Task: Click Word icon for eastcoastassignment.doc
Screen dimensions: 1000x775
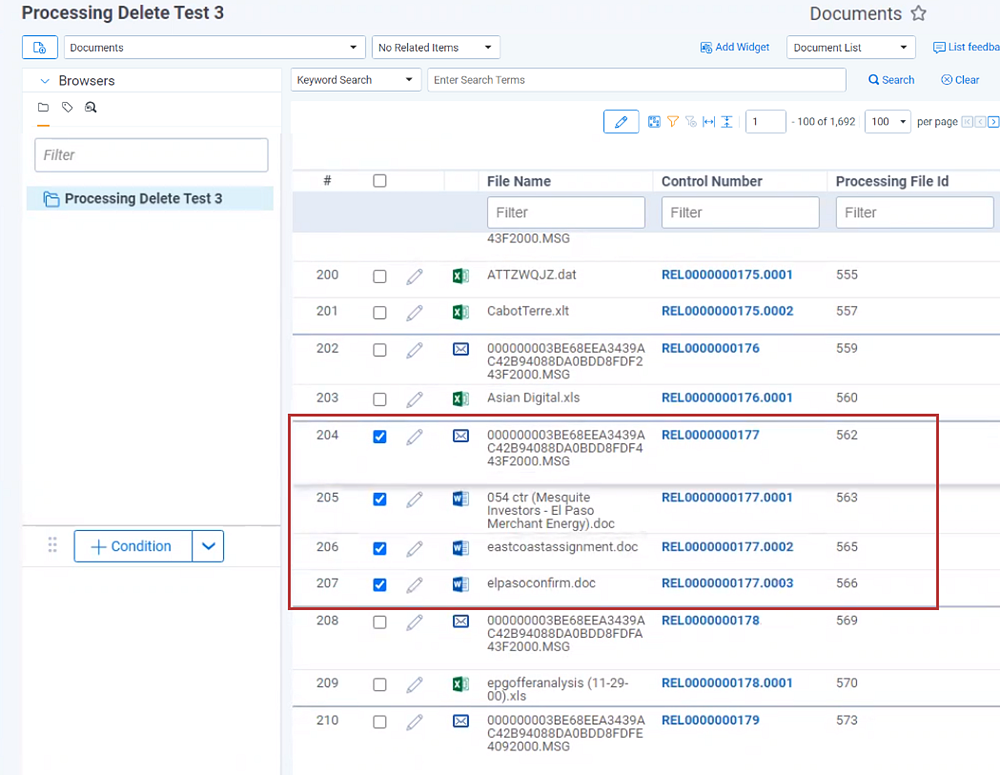Action: point(460,548)
